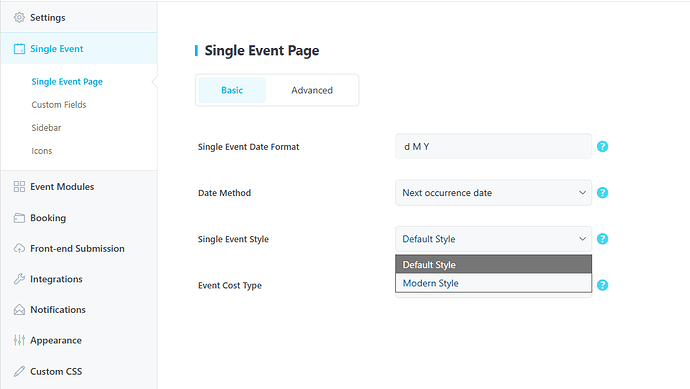
Task: Open help tooltip for Date Method
Action: [x=602, y=193]
